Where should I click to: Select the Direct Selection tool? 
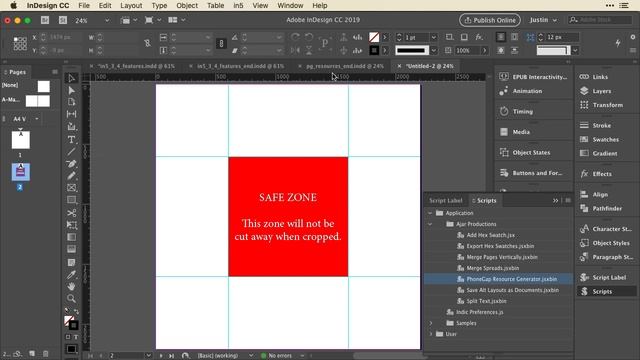pyautogui.click(x=71, y=90)
